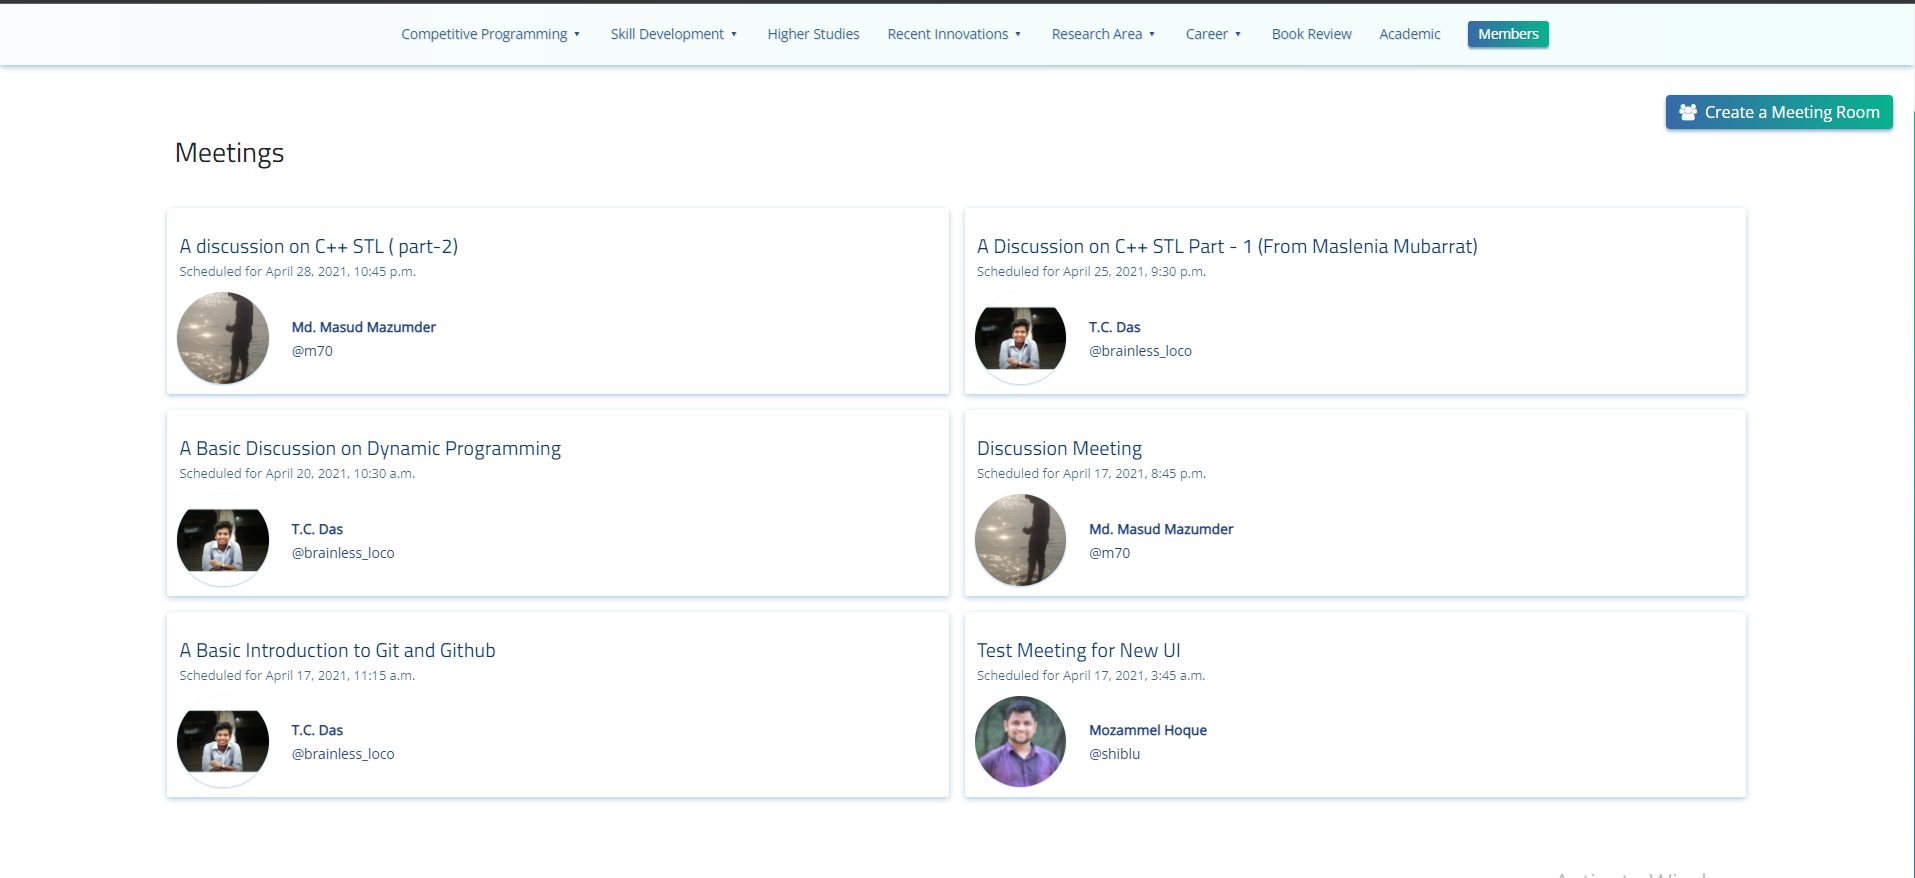Open Md. Masud Mazumder's avatar in STL part-2 card
The height and width of the screenshot is (878, 1915).
[x=223, y=338]
